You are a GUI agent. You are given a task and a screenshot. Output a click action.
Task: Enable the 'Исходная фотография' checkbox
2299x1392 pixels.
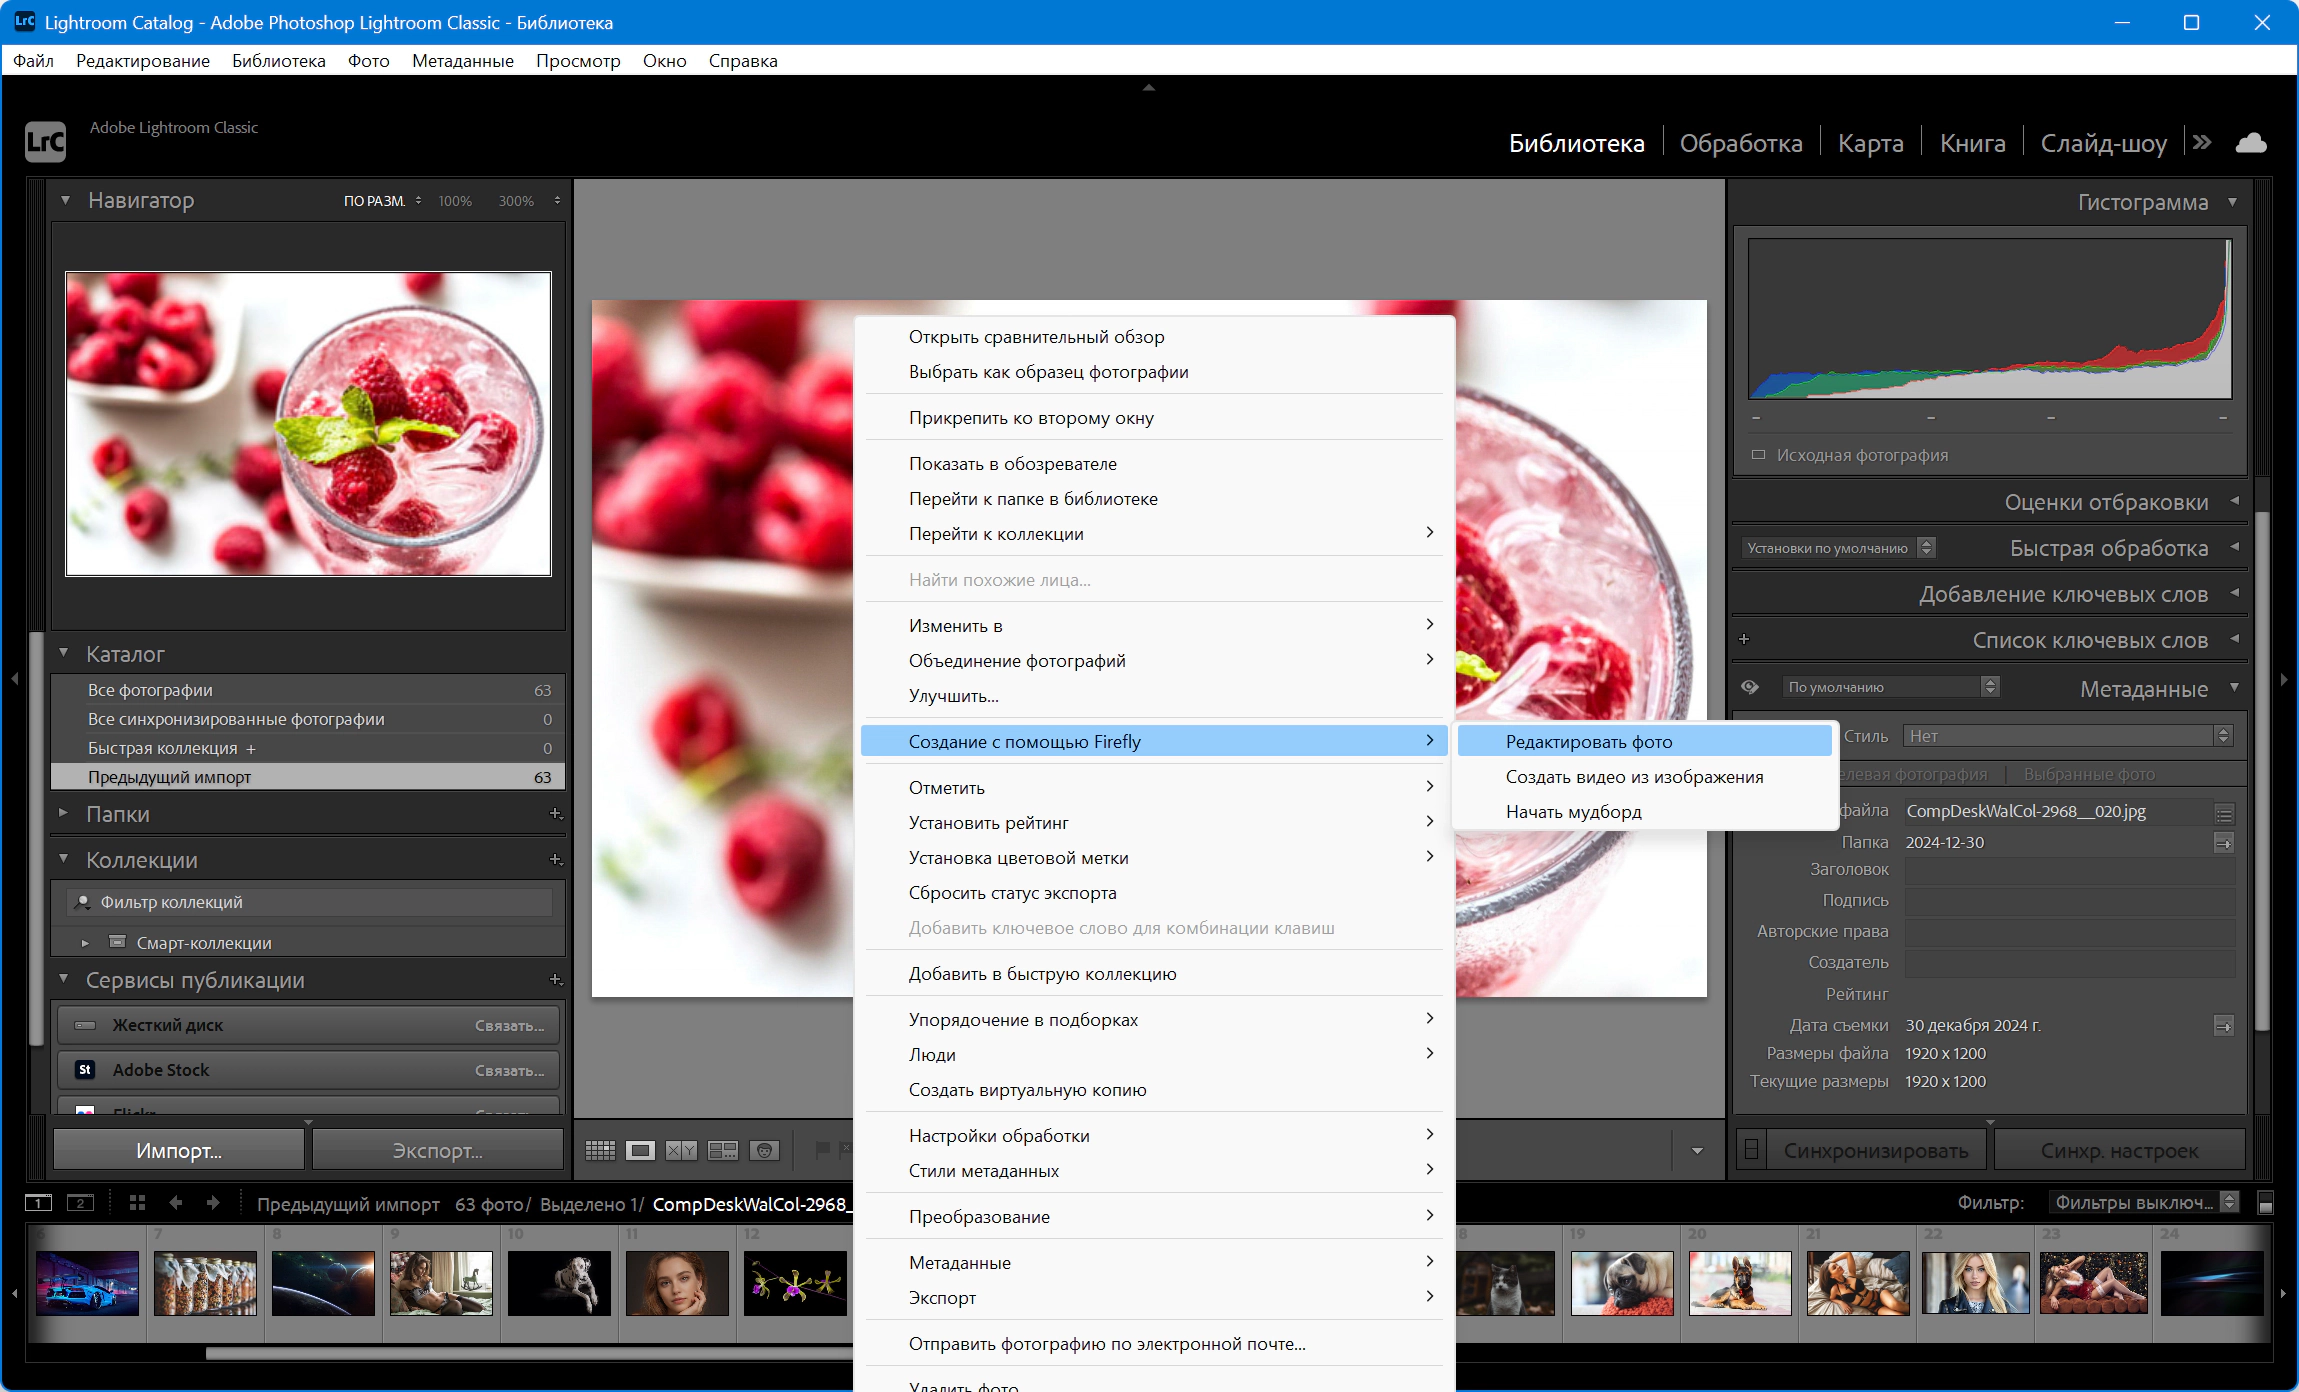(1758, 455)
